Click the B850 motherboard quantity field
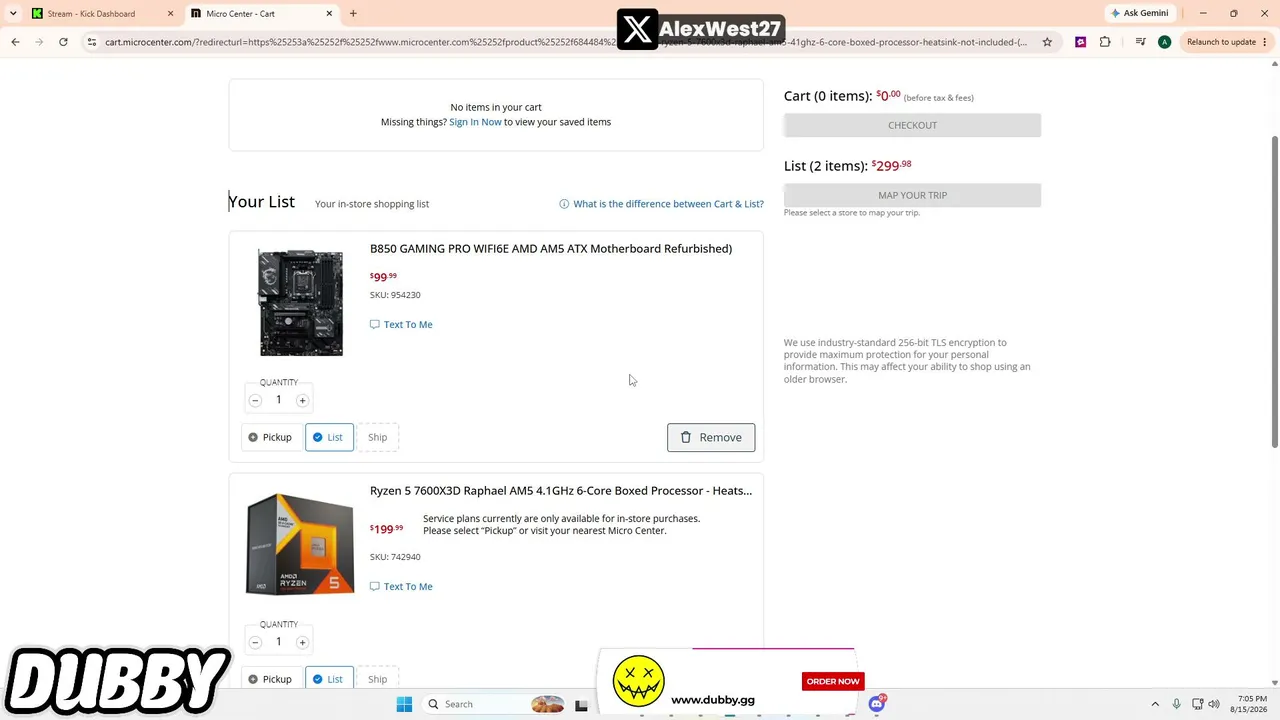This screenshot has height=720, width=1280. [x=279, y=400]
